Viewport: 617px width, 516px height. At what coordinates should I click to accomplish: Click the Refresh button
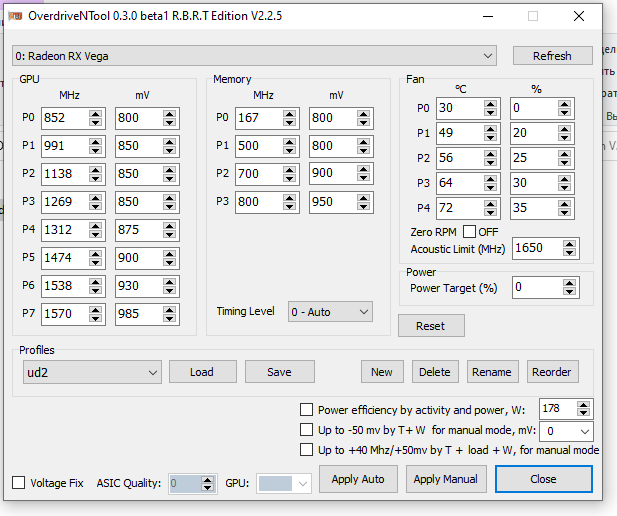pyautogui.click(x=552, y=56)
